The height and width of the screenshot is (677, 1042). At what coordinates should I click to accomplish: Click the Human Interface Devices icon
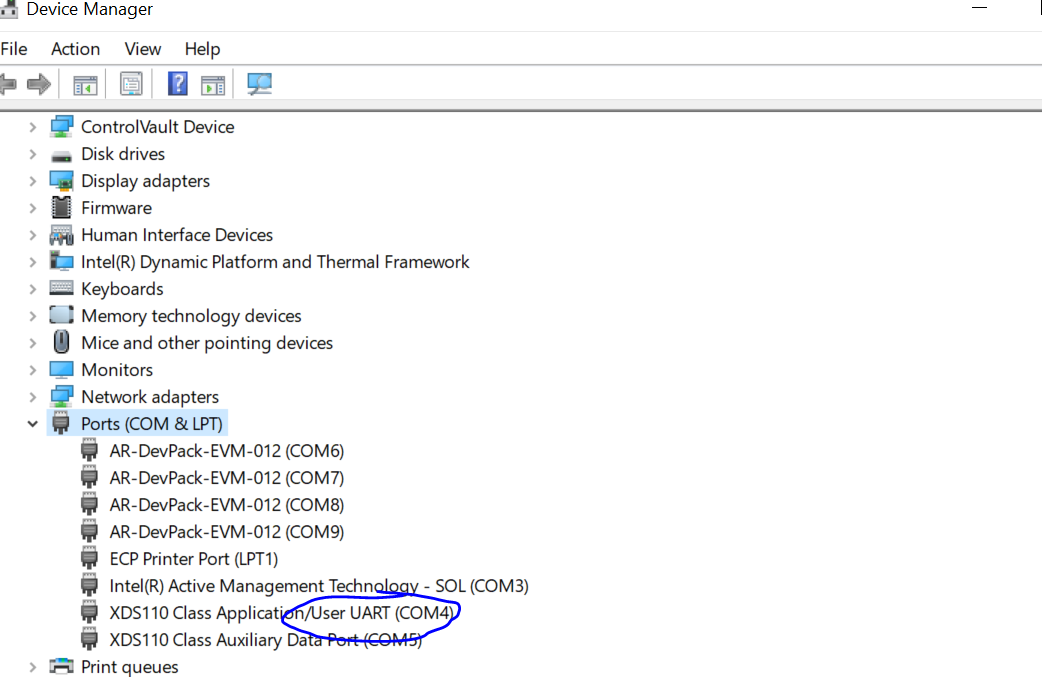pos(61,235)
